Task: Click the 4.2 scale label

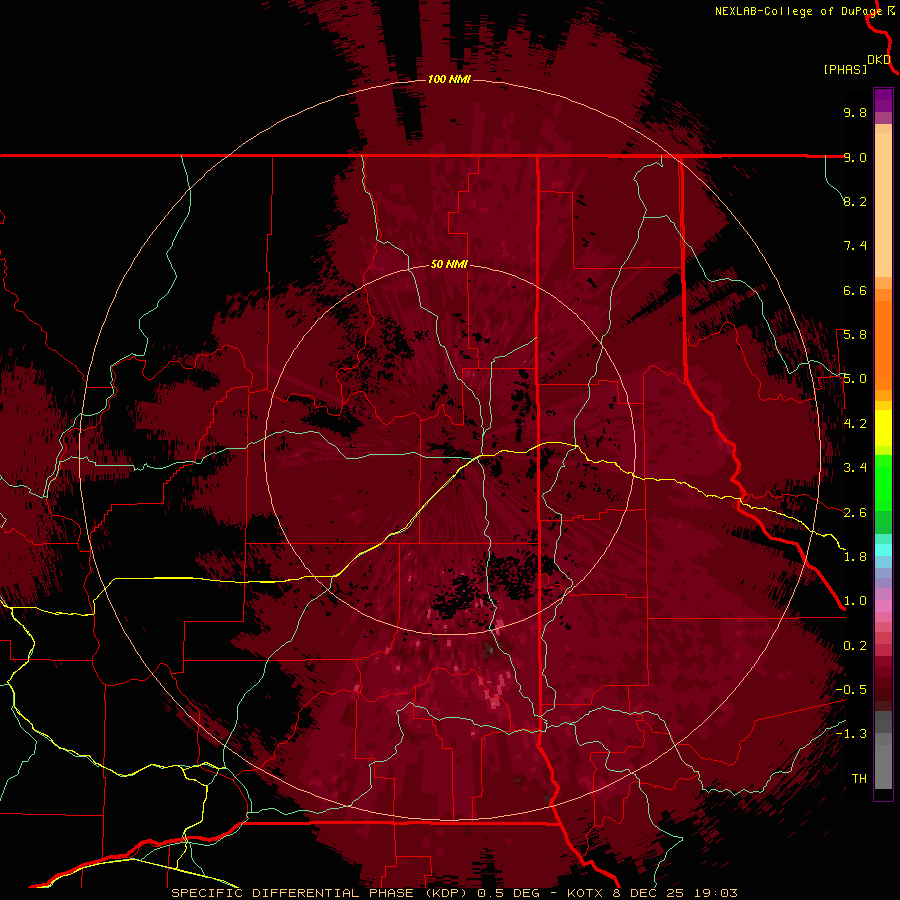Action: [855, 424]
